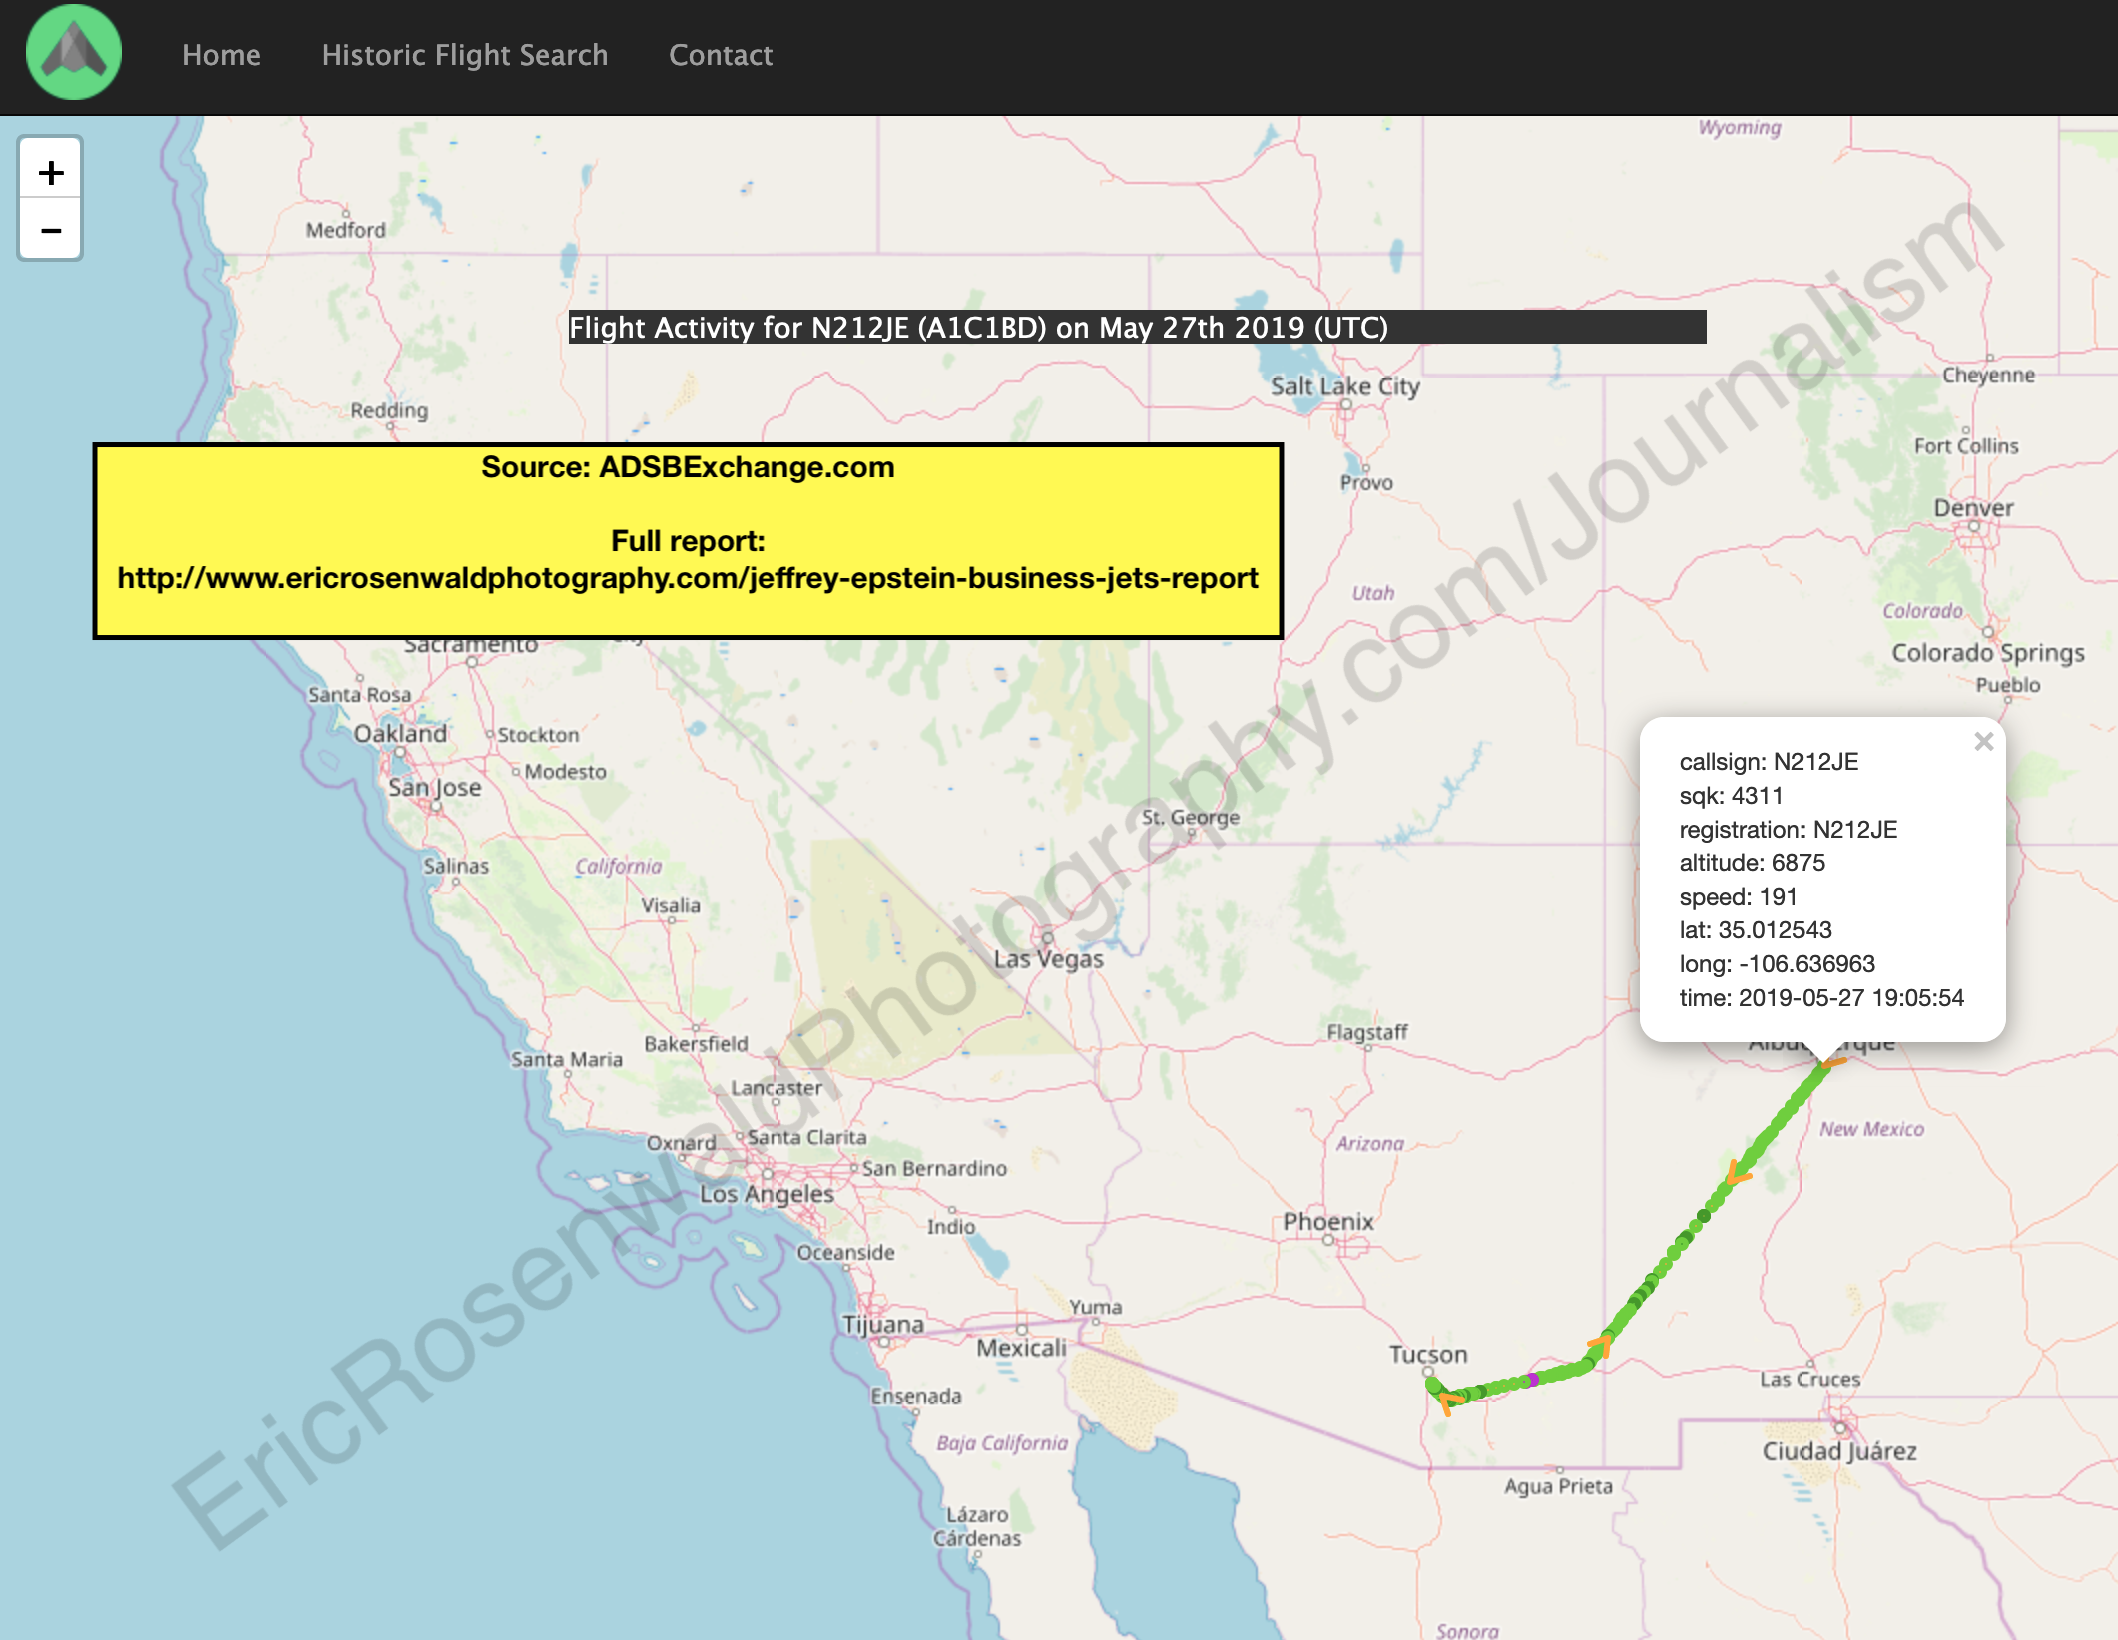Click the 'speed: 191' popup line
This screenshot has height=1640, width=2118.
pos(1739,897)
